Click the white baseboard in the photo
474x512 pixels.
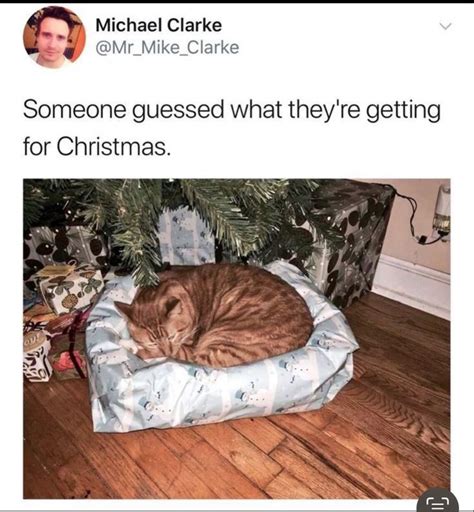click(x=412, y=287)
